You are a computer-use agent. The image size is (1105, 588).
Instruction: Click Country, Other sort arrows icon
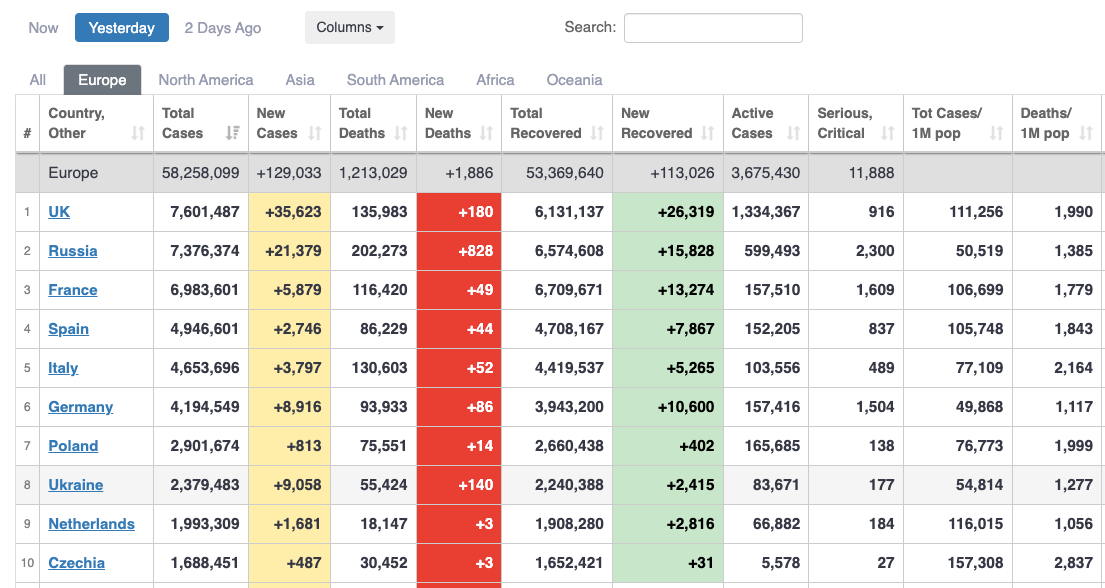(138, 133)
